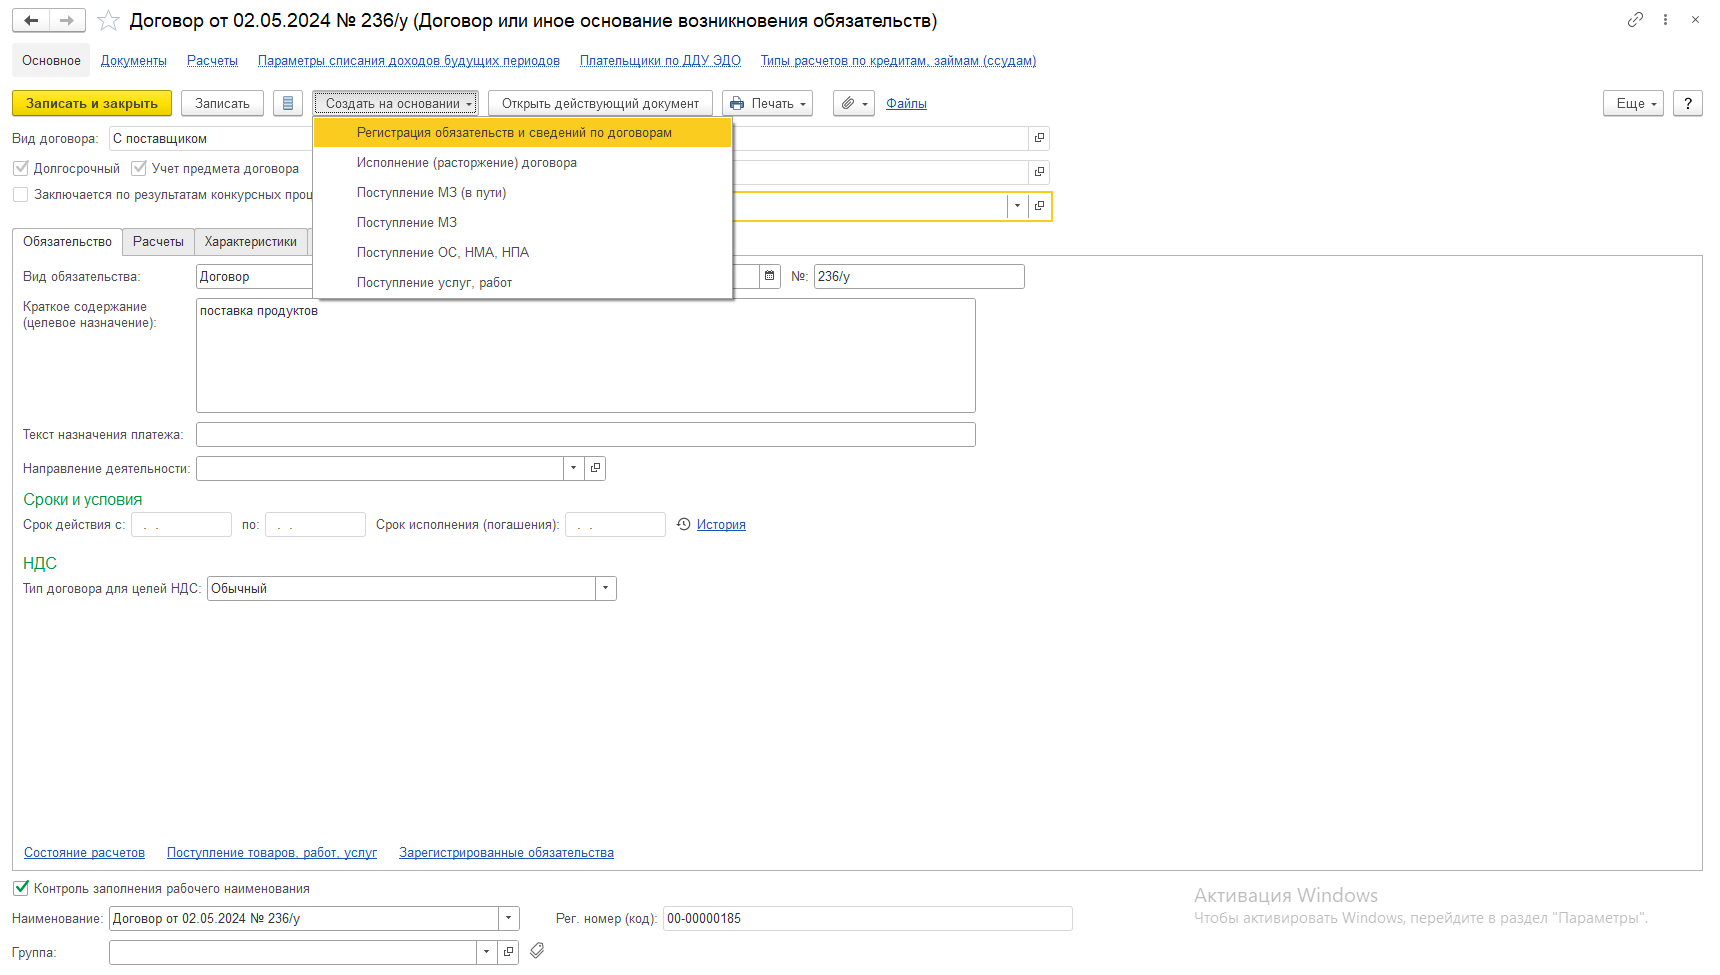1720x975 pixels.
Task: Click the Записать и закрыть button
Action: (92, 103)
